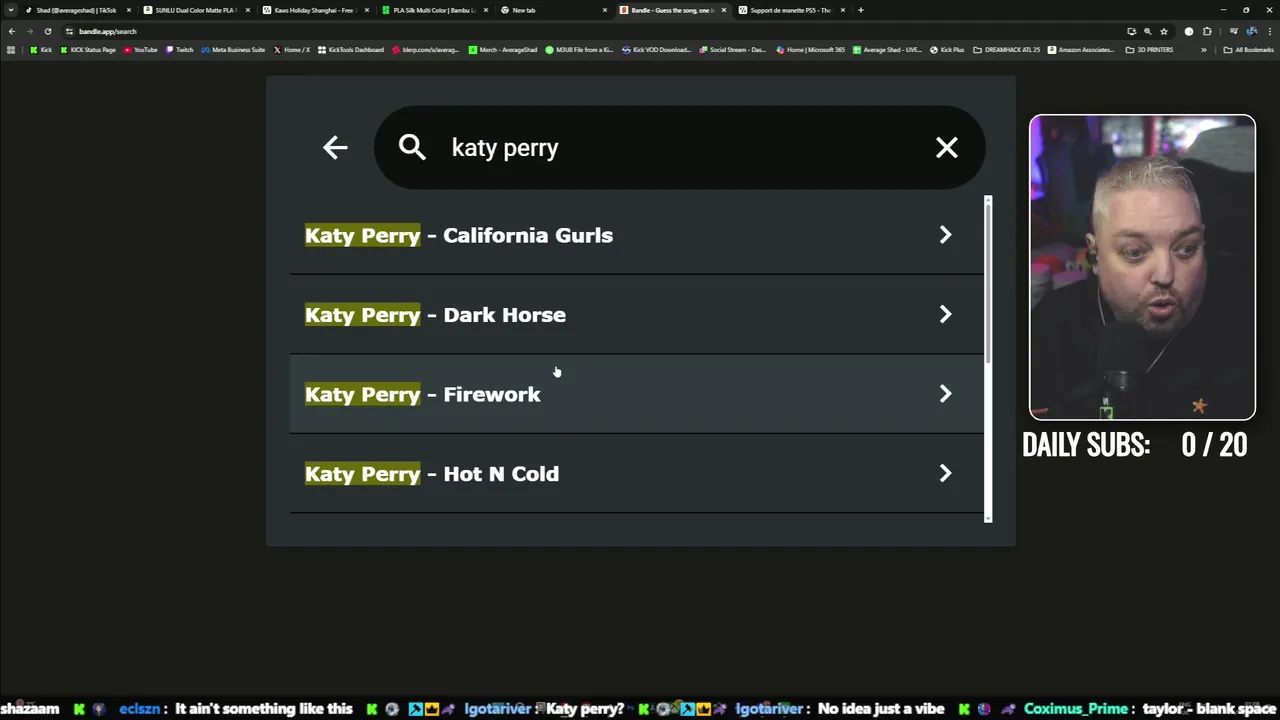The width and height of the screenshot is (1280, 720).
Task: Open the Kick bookmark
Action: (x=41, y=50)
